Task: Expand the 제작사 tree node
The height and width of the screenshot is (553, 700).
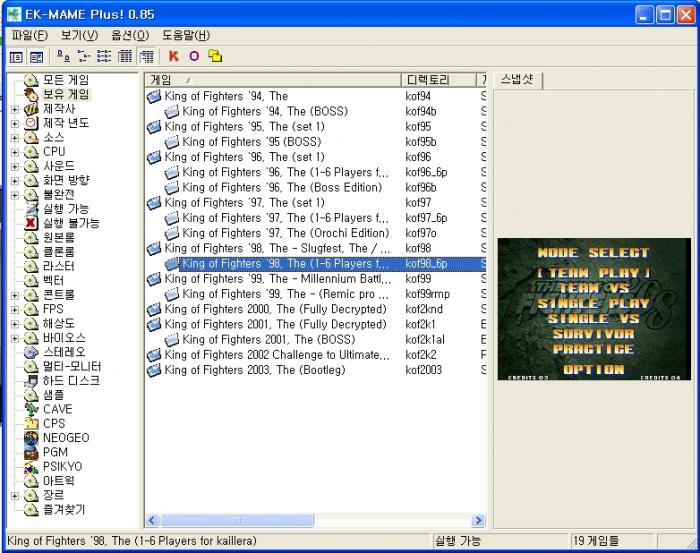Action: (15, 109)
